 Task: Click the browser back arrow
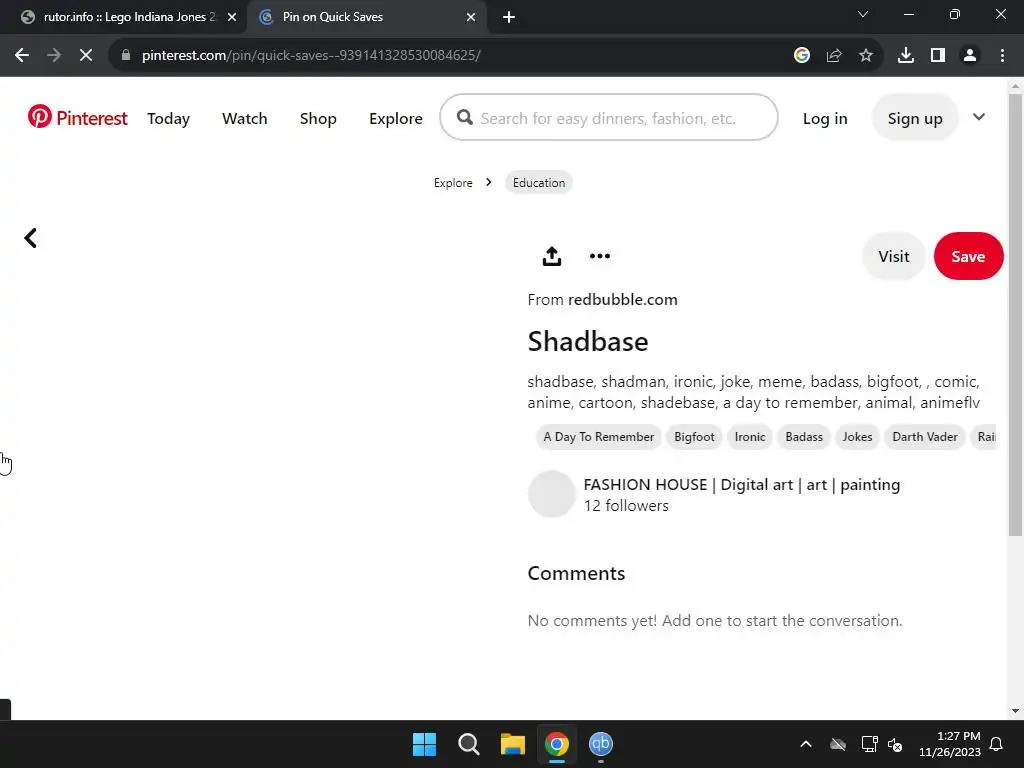22,56
